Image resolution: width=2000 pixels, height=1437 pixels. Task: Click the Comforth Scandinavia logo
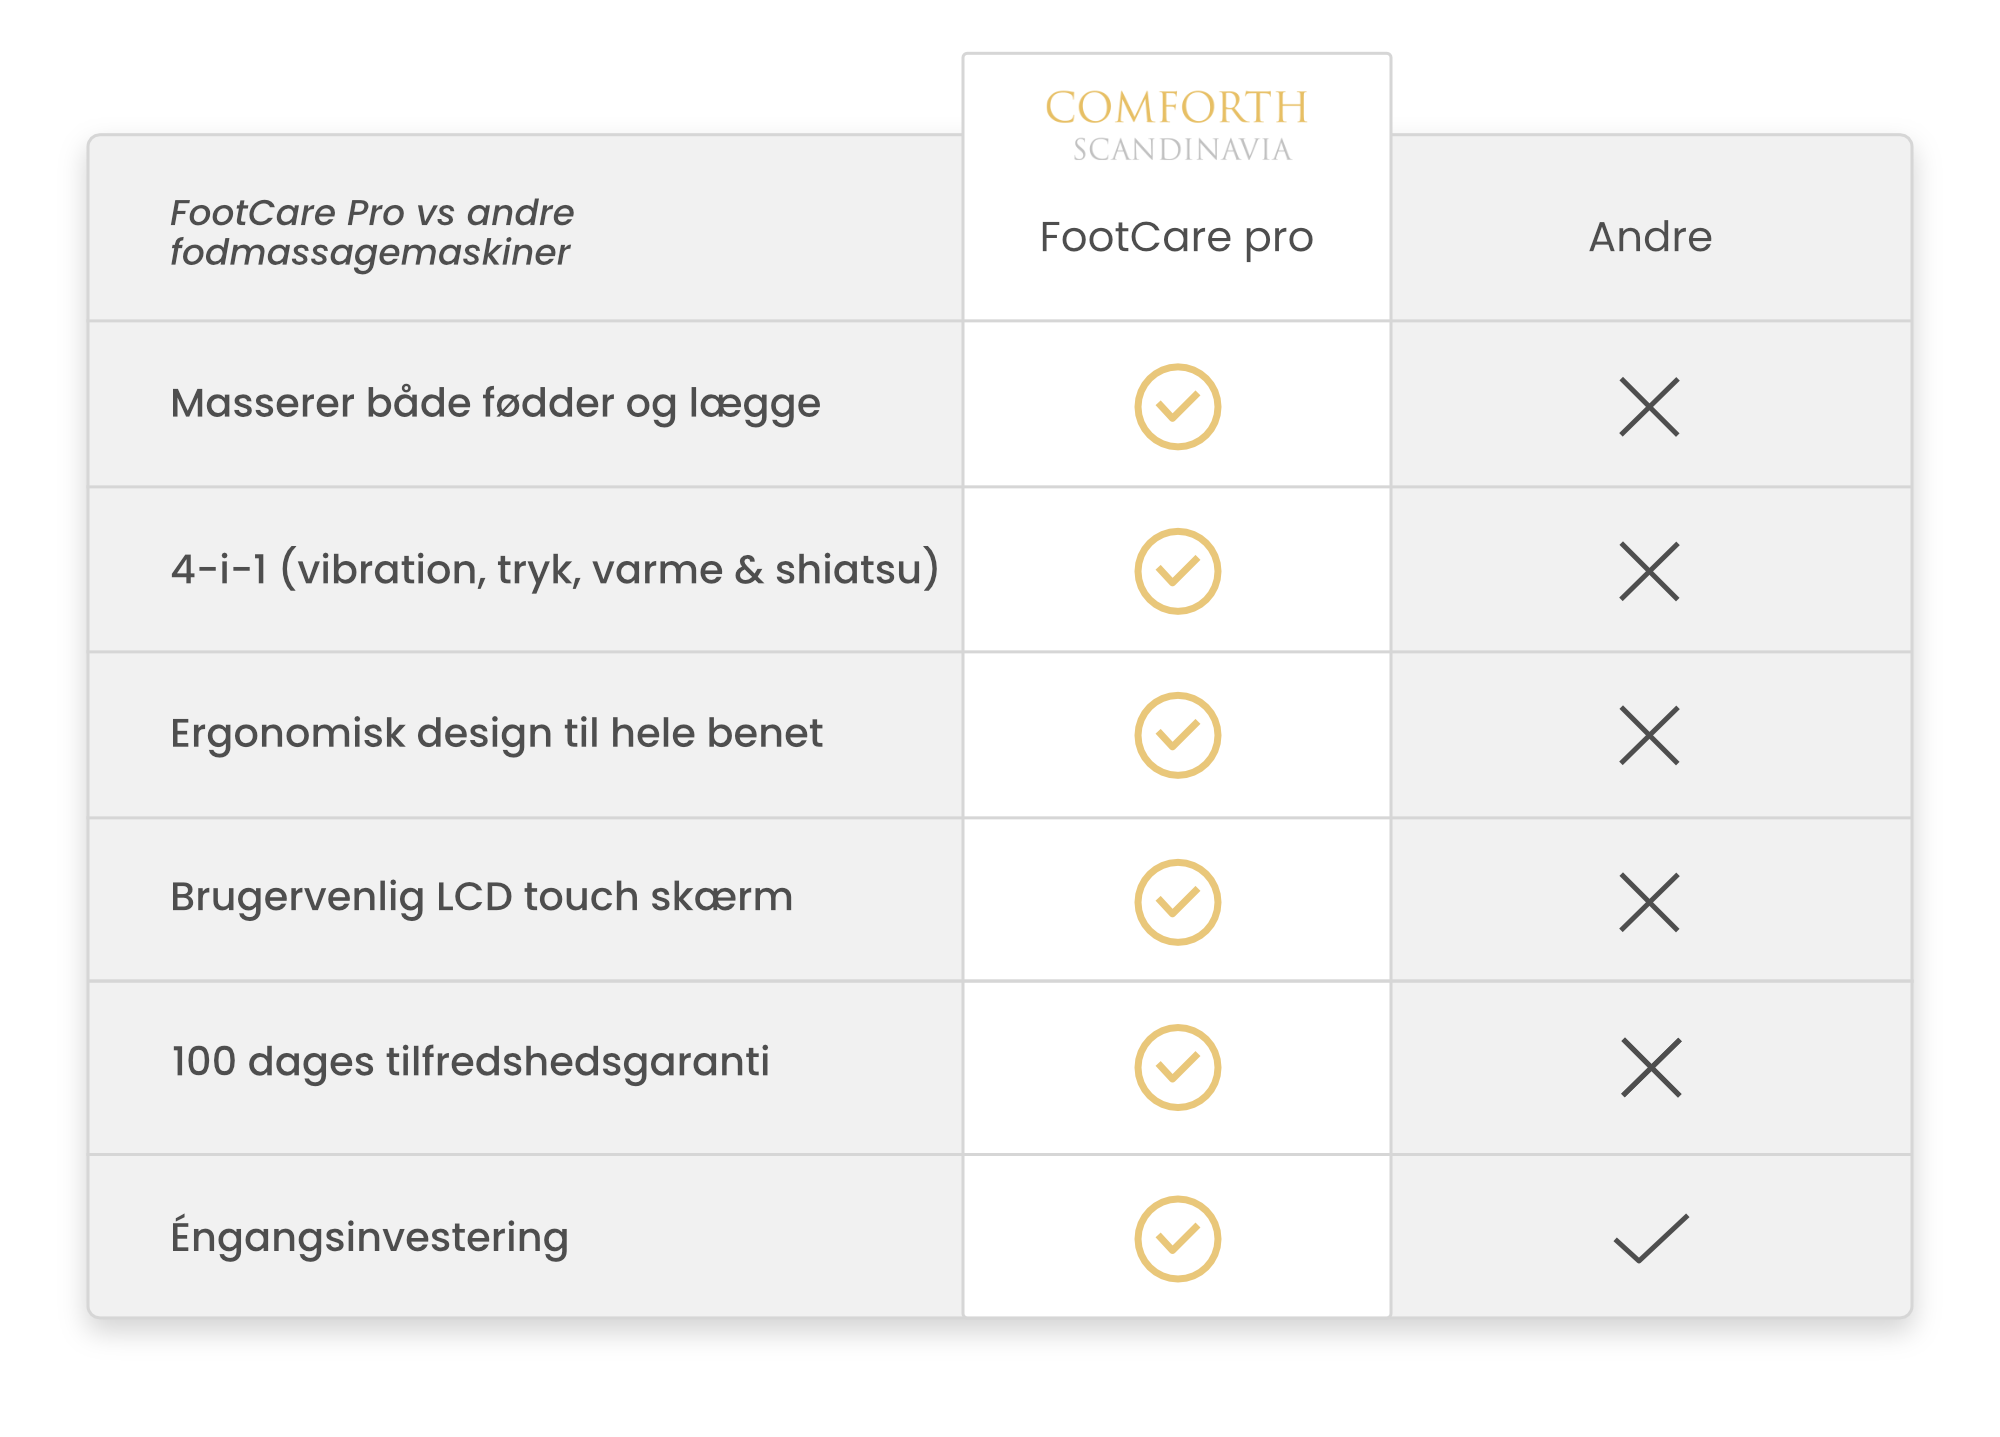pyautogui.click(x=1177, y=125)
